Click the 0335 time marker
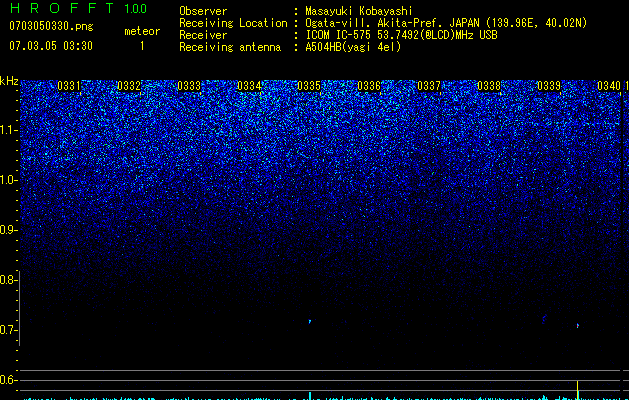629x400 pixels. pyautogui.click(x=309, y=86)
